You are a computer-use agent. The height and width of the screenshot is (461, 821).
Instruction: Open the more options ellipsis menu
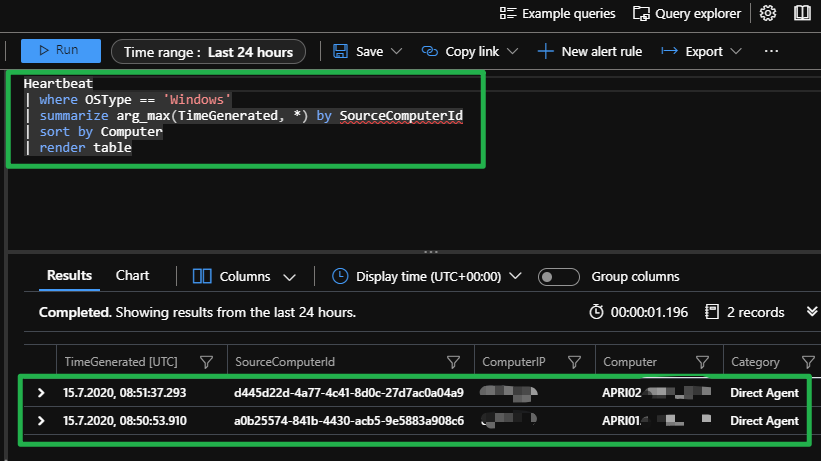771,51
